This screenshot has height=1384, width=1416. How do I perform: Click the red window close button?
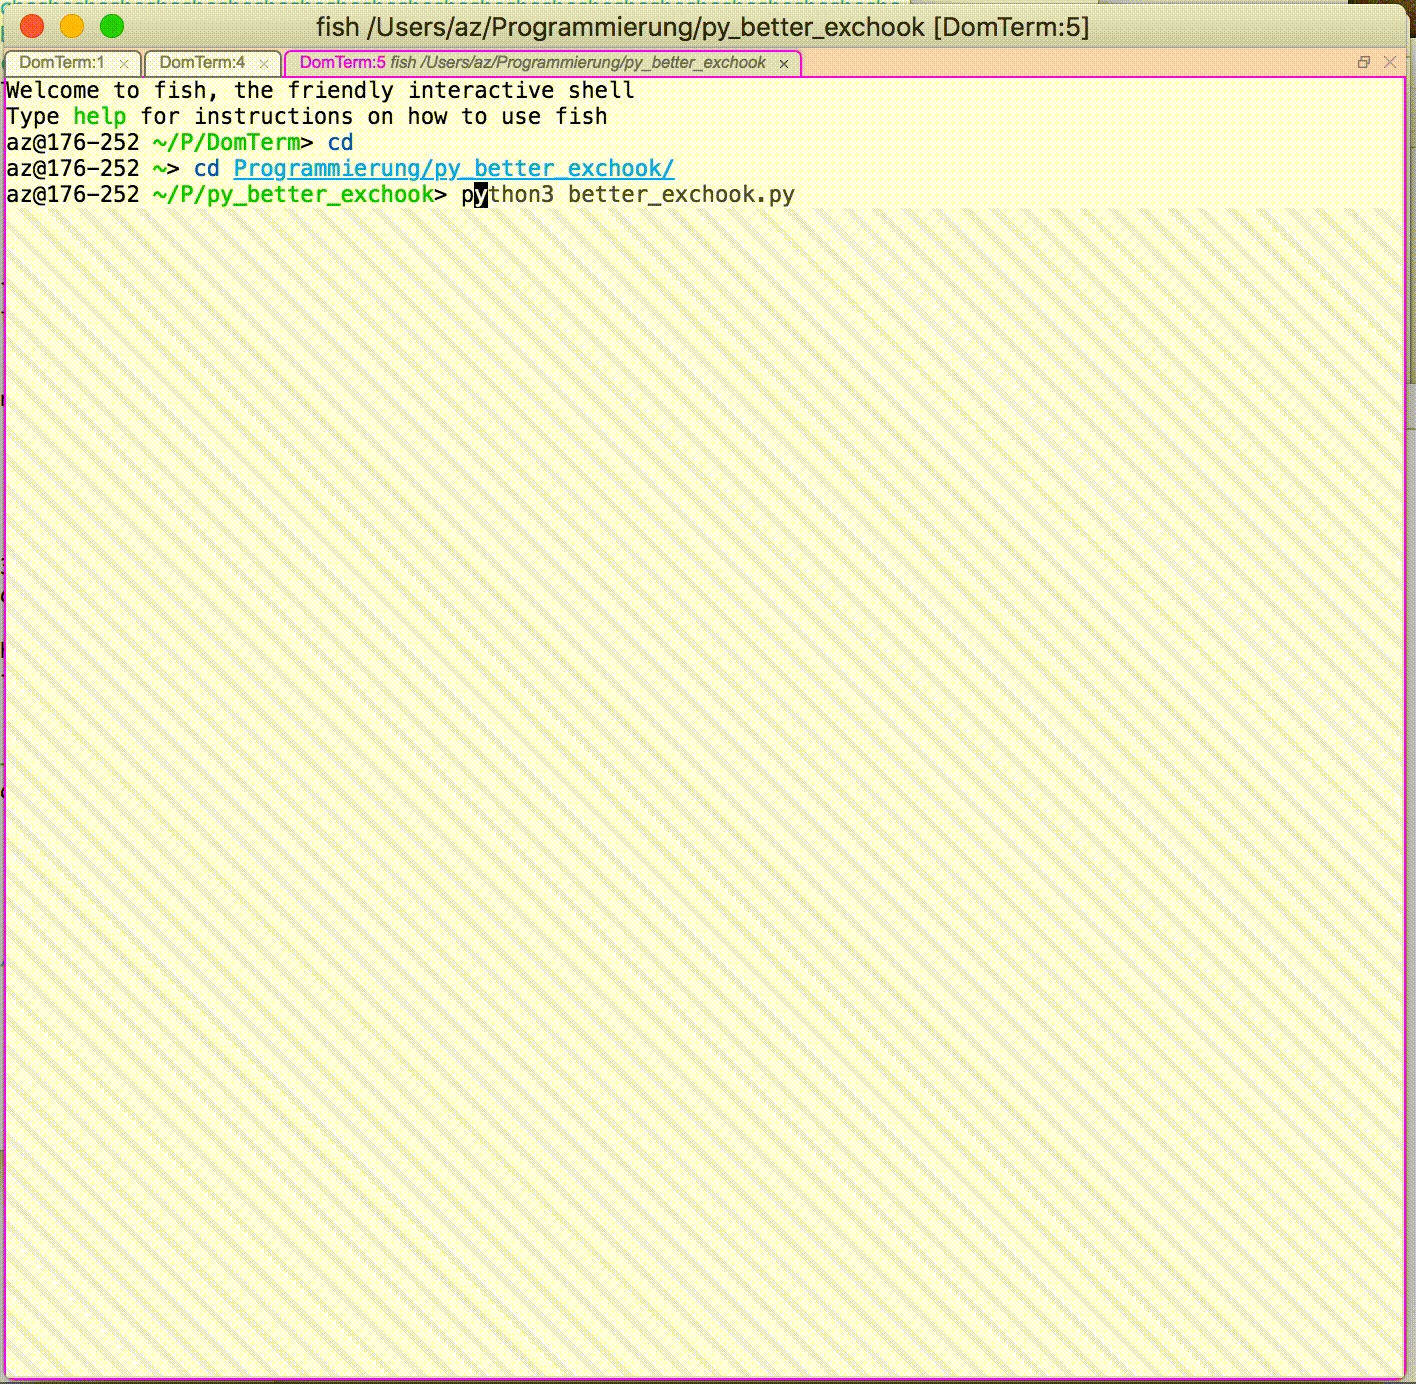pos(32,27)
